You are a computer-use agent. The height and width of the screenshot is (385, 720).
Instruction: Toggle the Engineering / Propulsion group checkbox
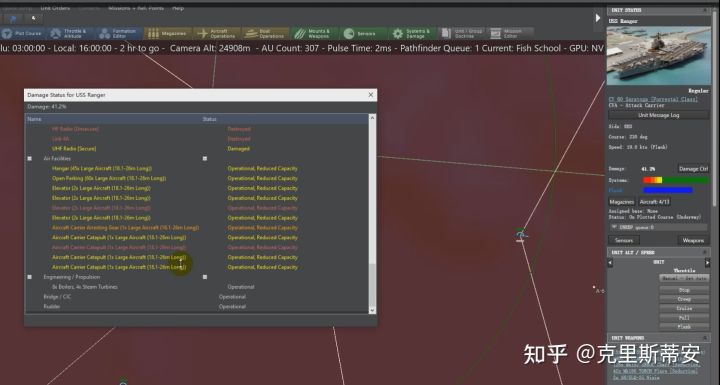(x=30, y=277)
